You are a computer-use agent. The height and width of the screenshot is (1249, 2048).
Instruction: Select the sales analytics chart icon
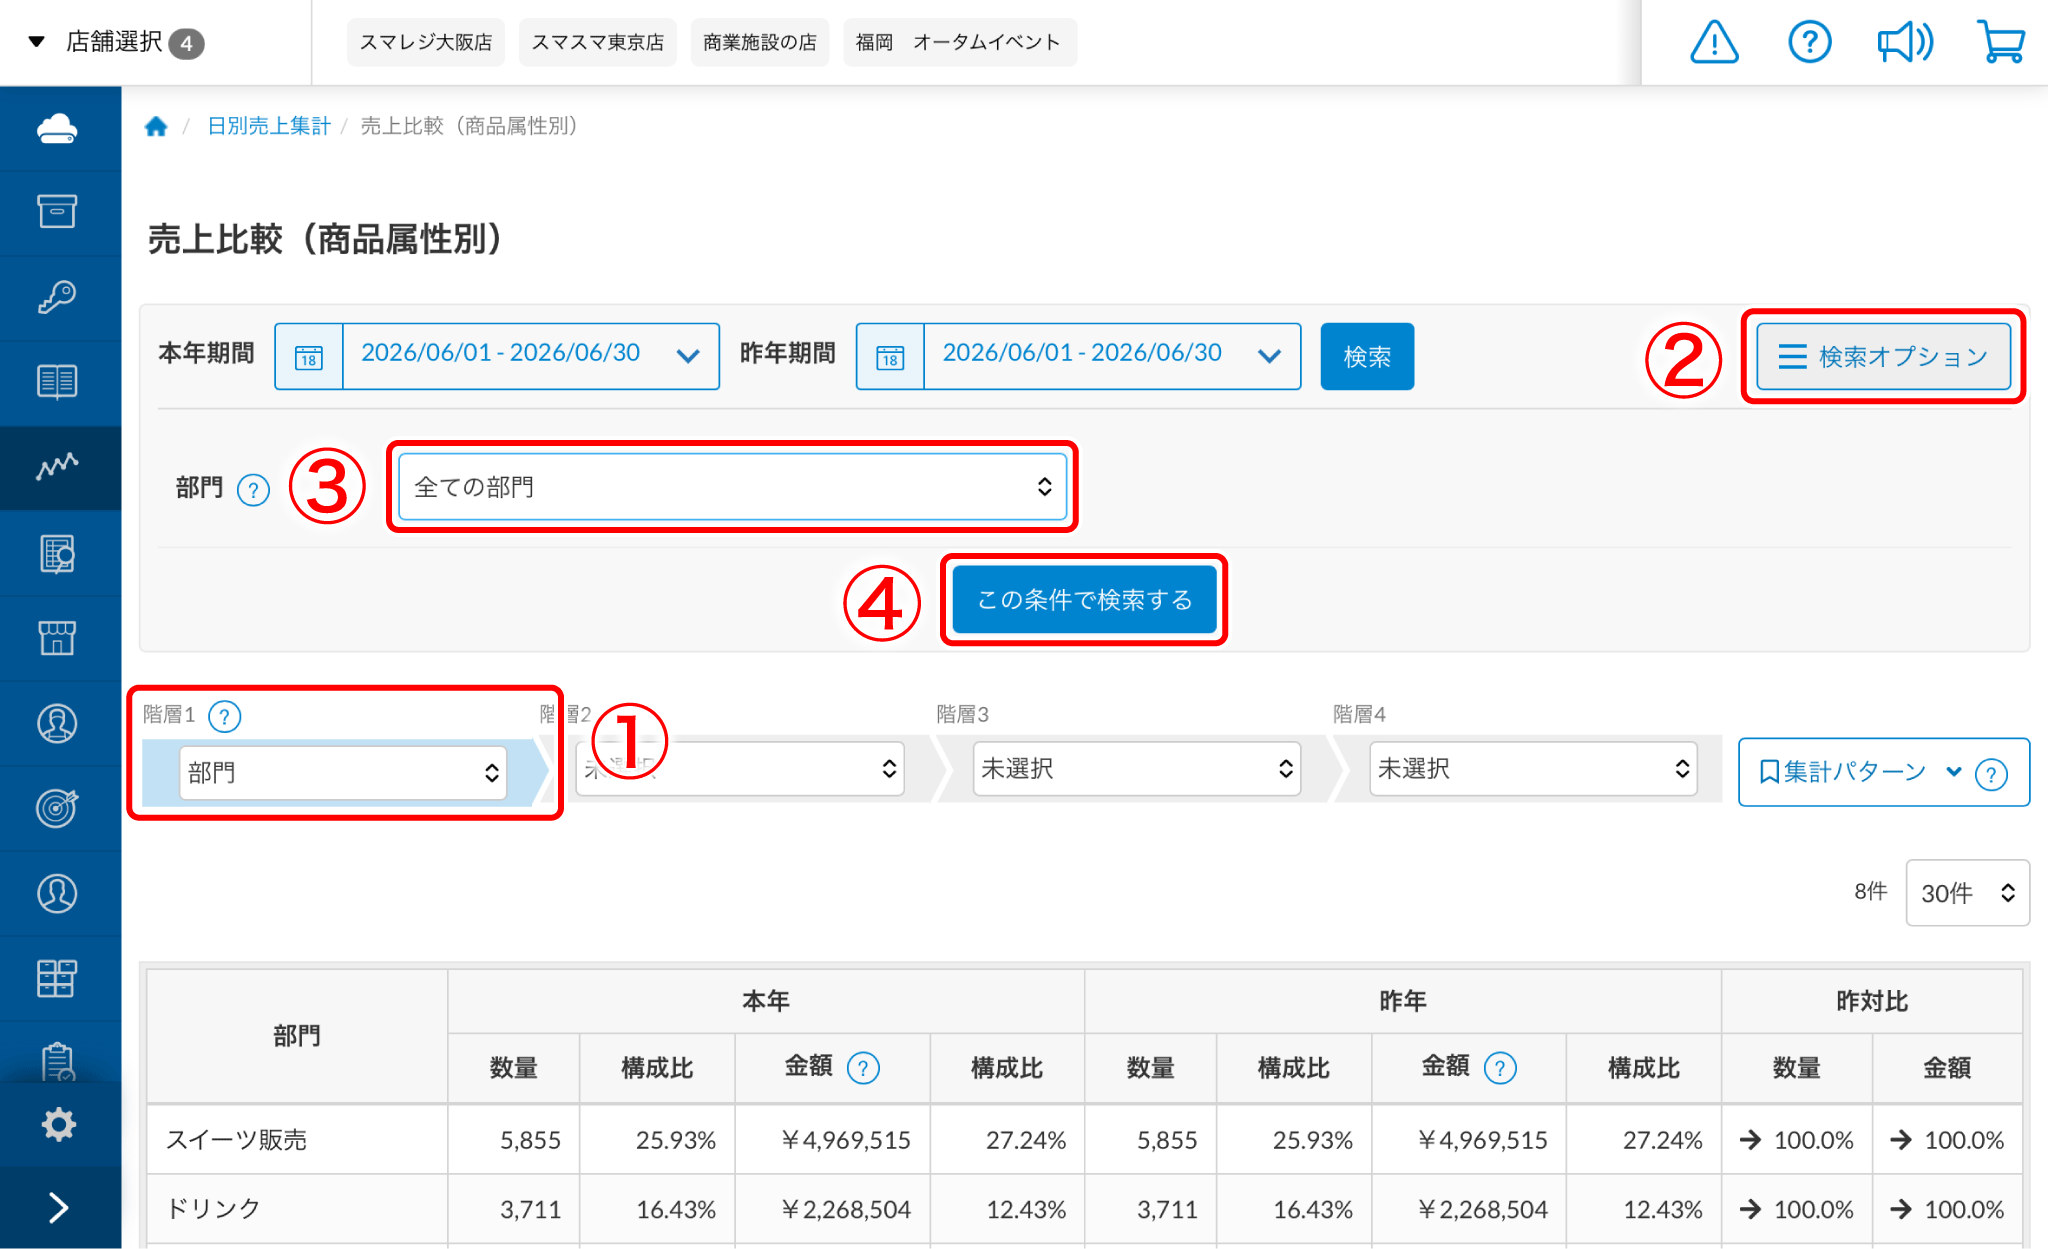click(x=58, y=467)
